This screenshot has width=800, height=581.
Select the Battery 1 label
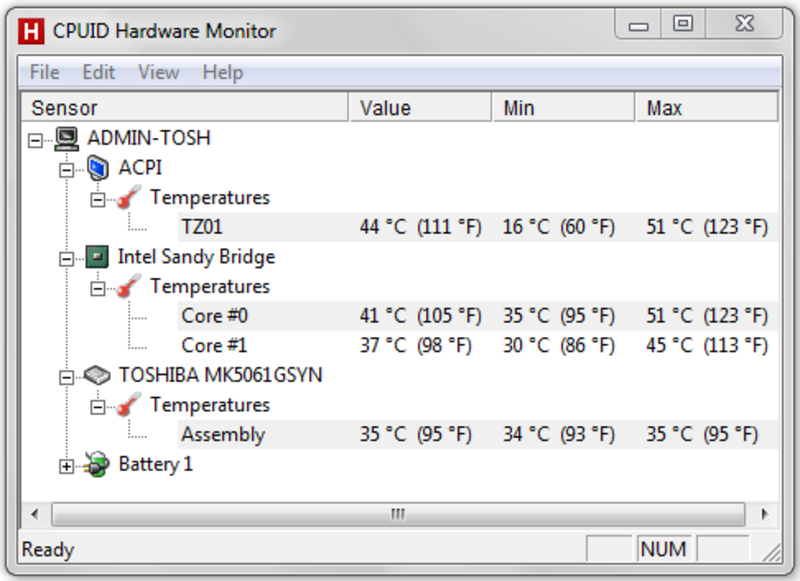156,464
